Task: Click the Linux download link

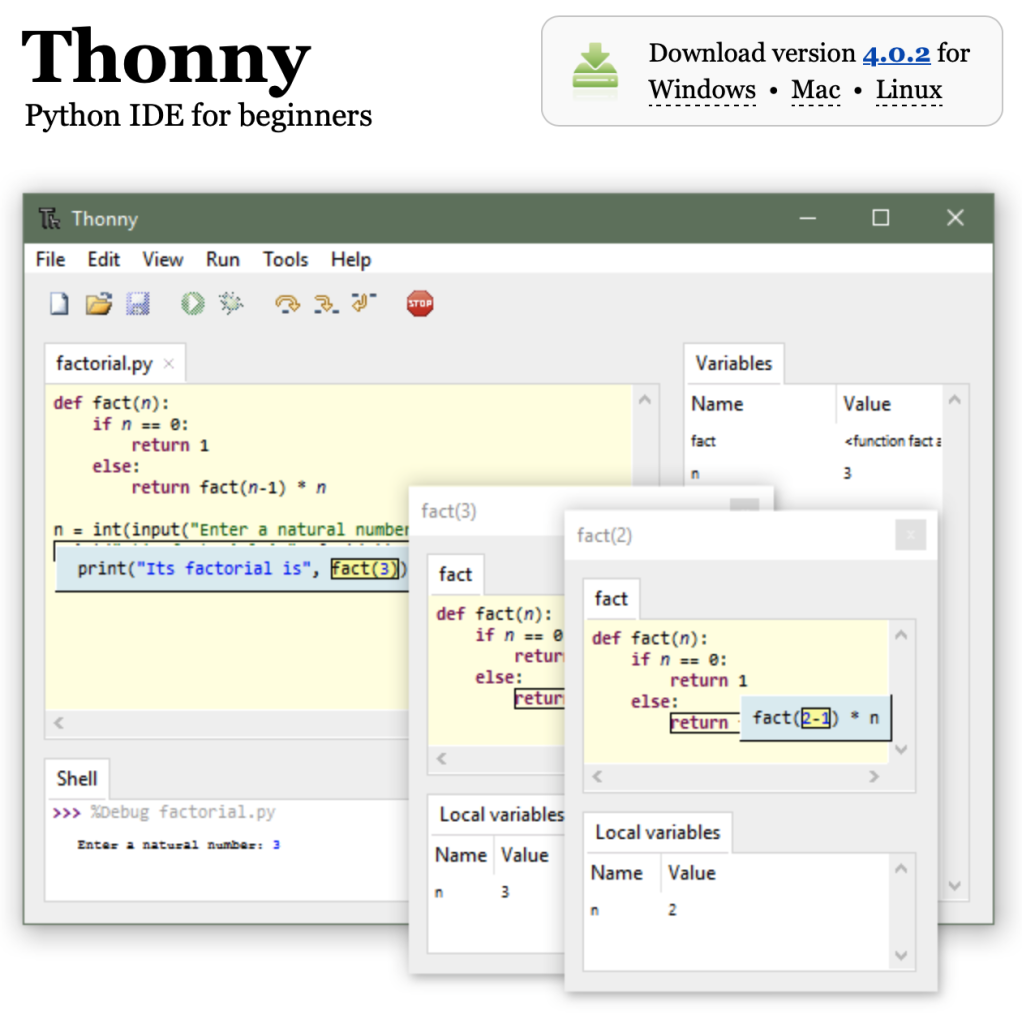Action: (908, 89)
